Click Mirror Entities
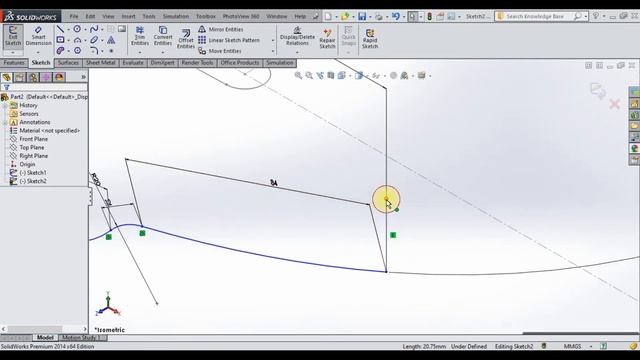640x360 pixels. [221, 29]
